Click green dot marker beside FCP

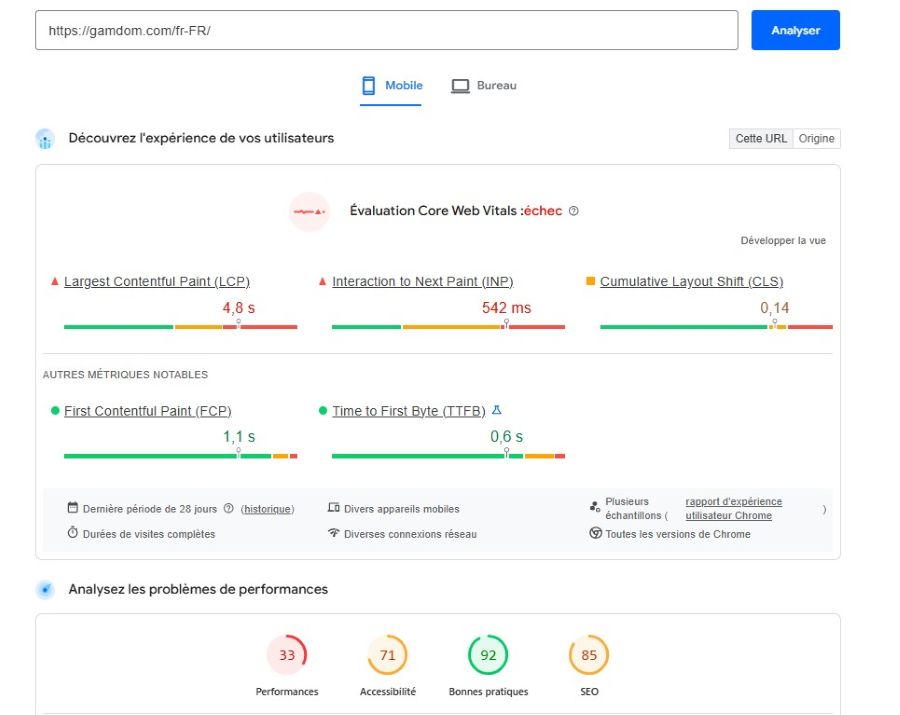55,410
